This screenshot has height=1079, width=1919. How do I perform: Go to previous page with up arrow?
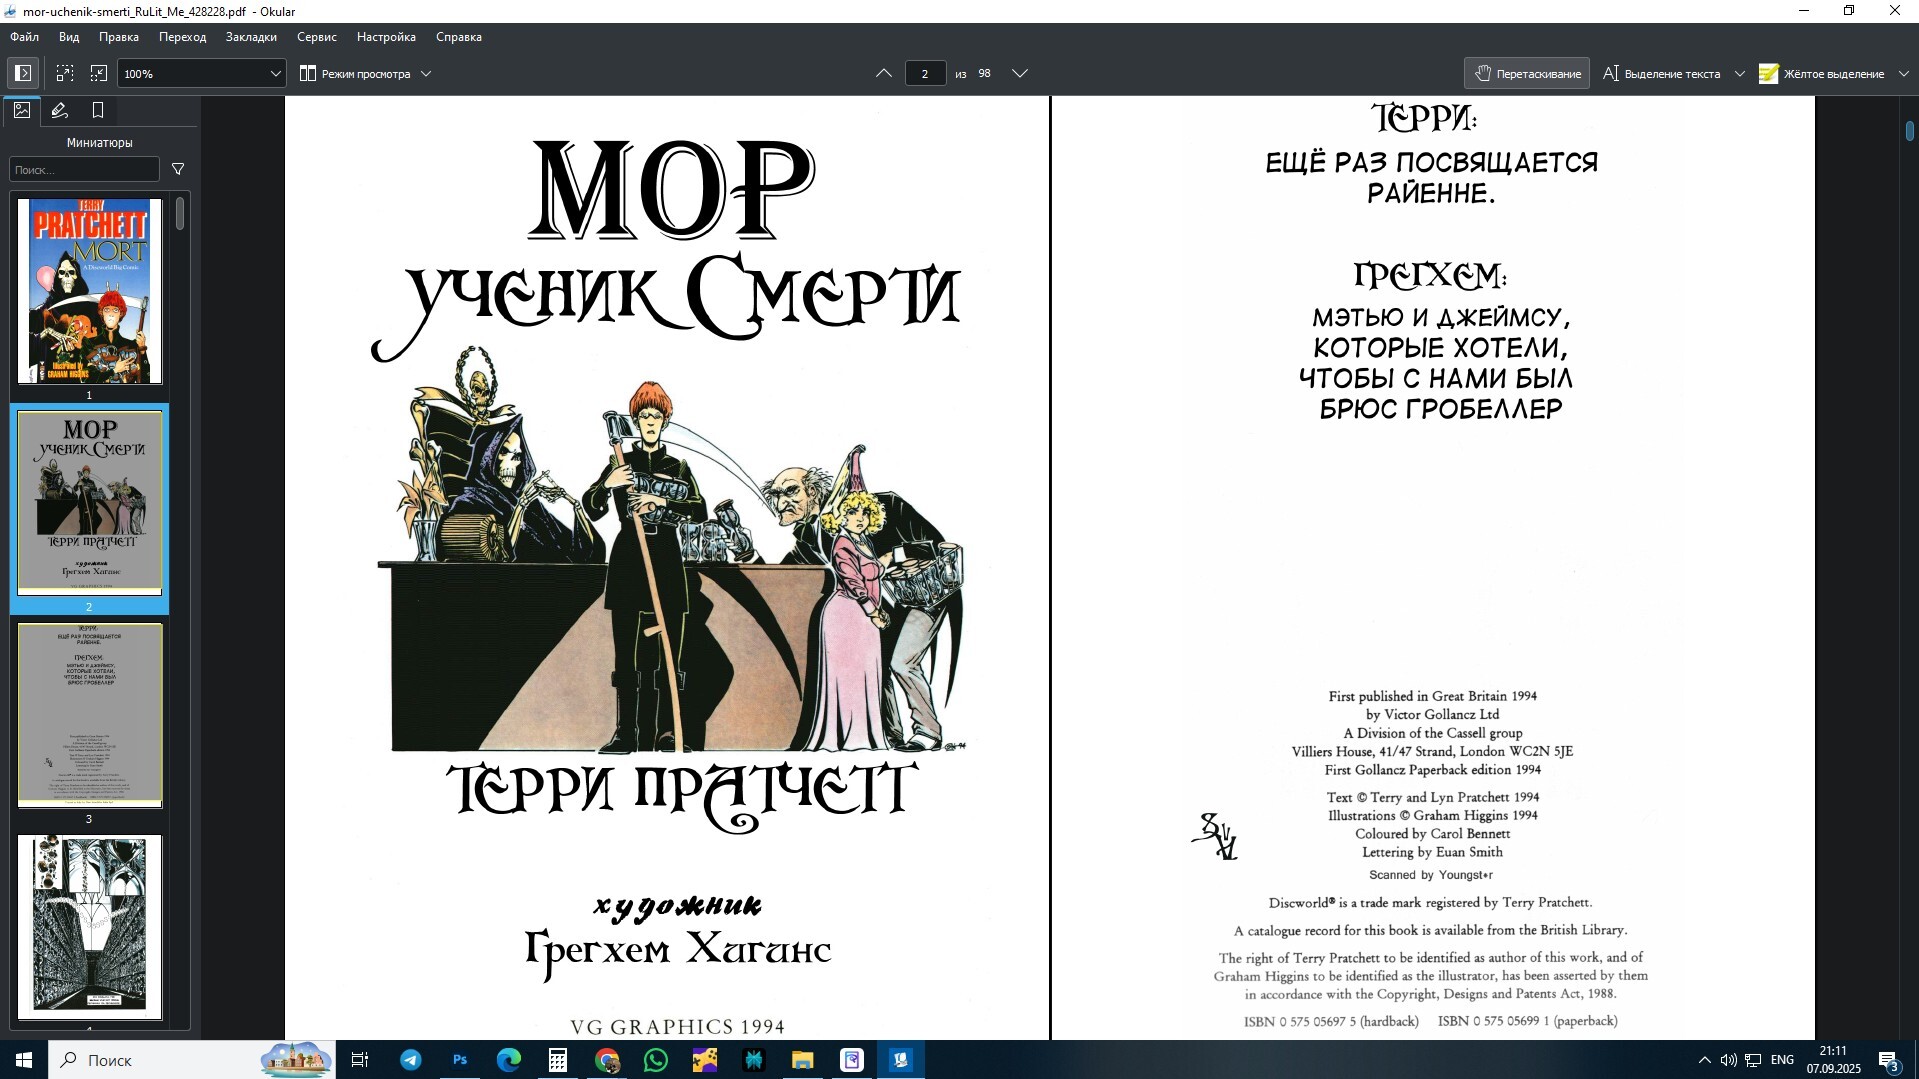(884, 73)
